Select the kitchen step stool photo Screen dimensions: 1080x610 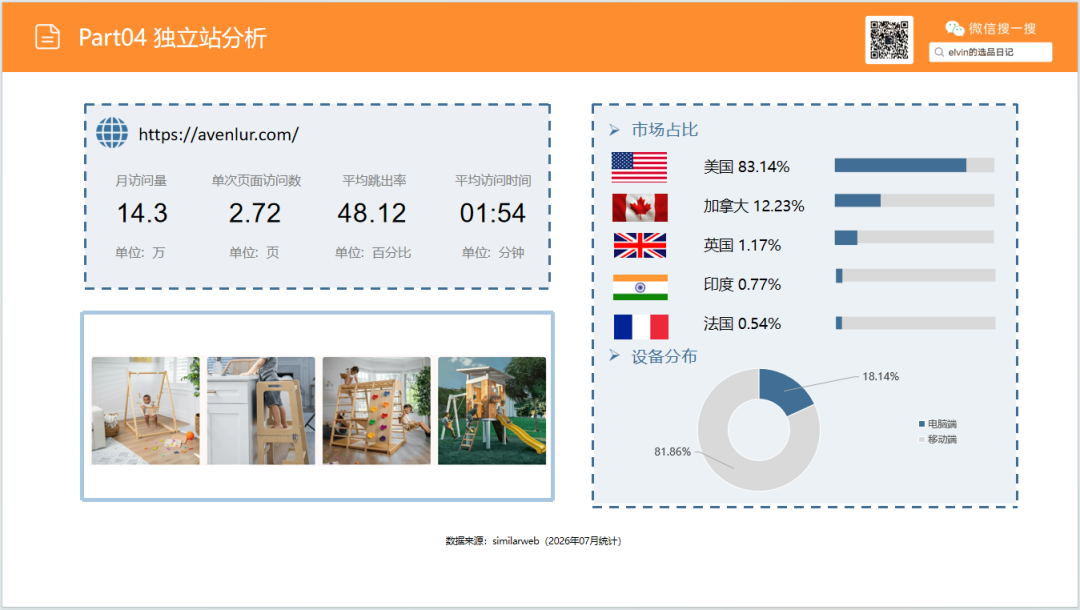click(261, 410)
